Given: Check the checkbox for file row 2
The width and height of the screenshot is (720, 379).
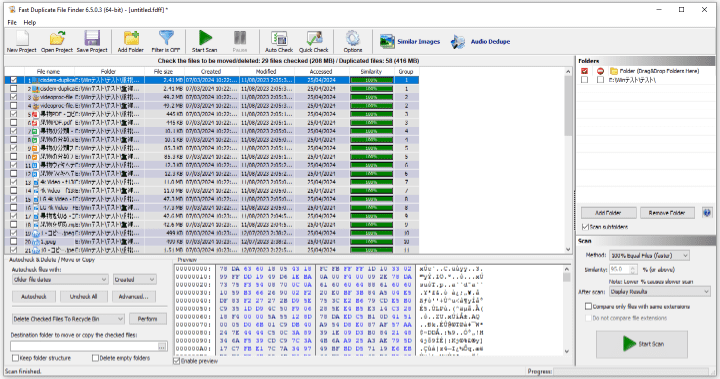Looking at the screenshot, I should pos(13,89).
